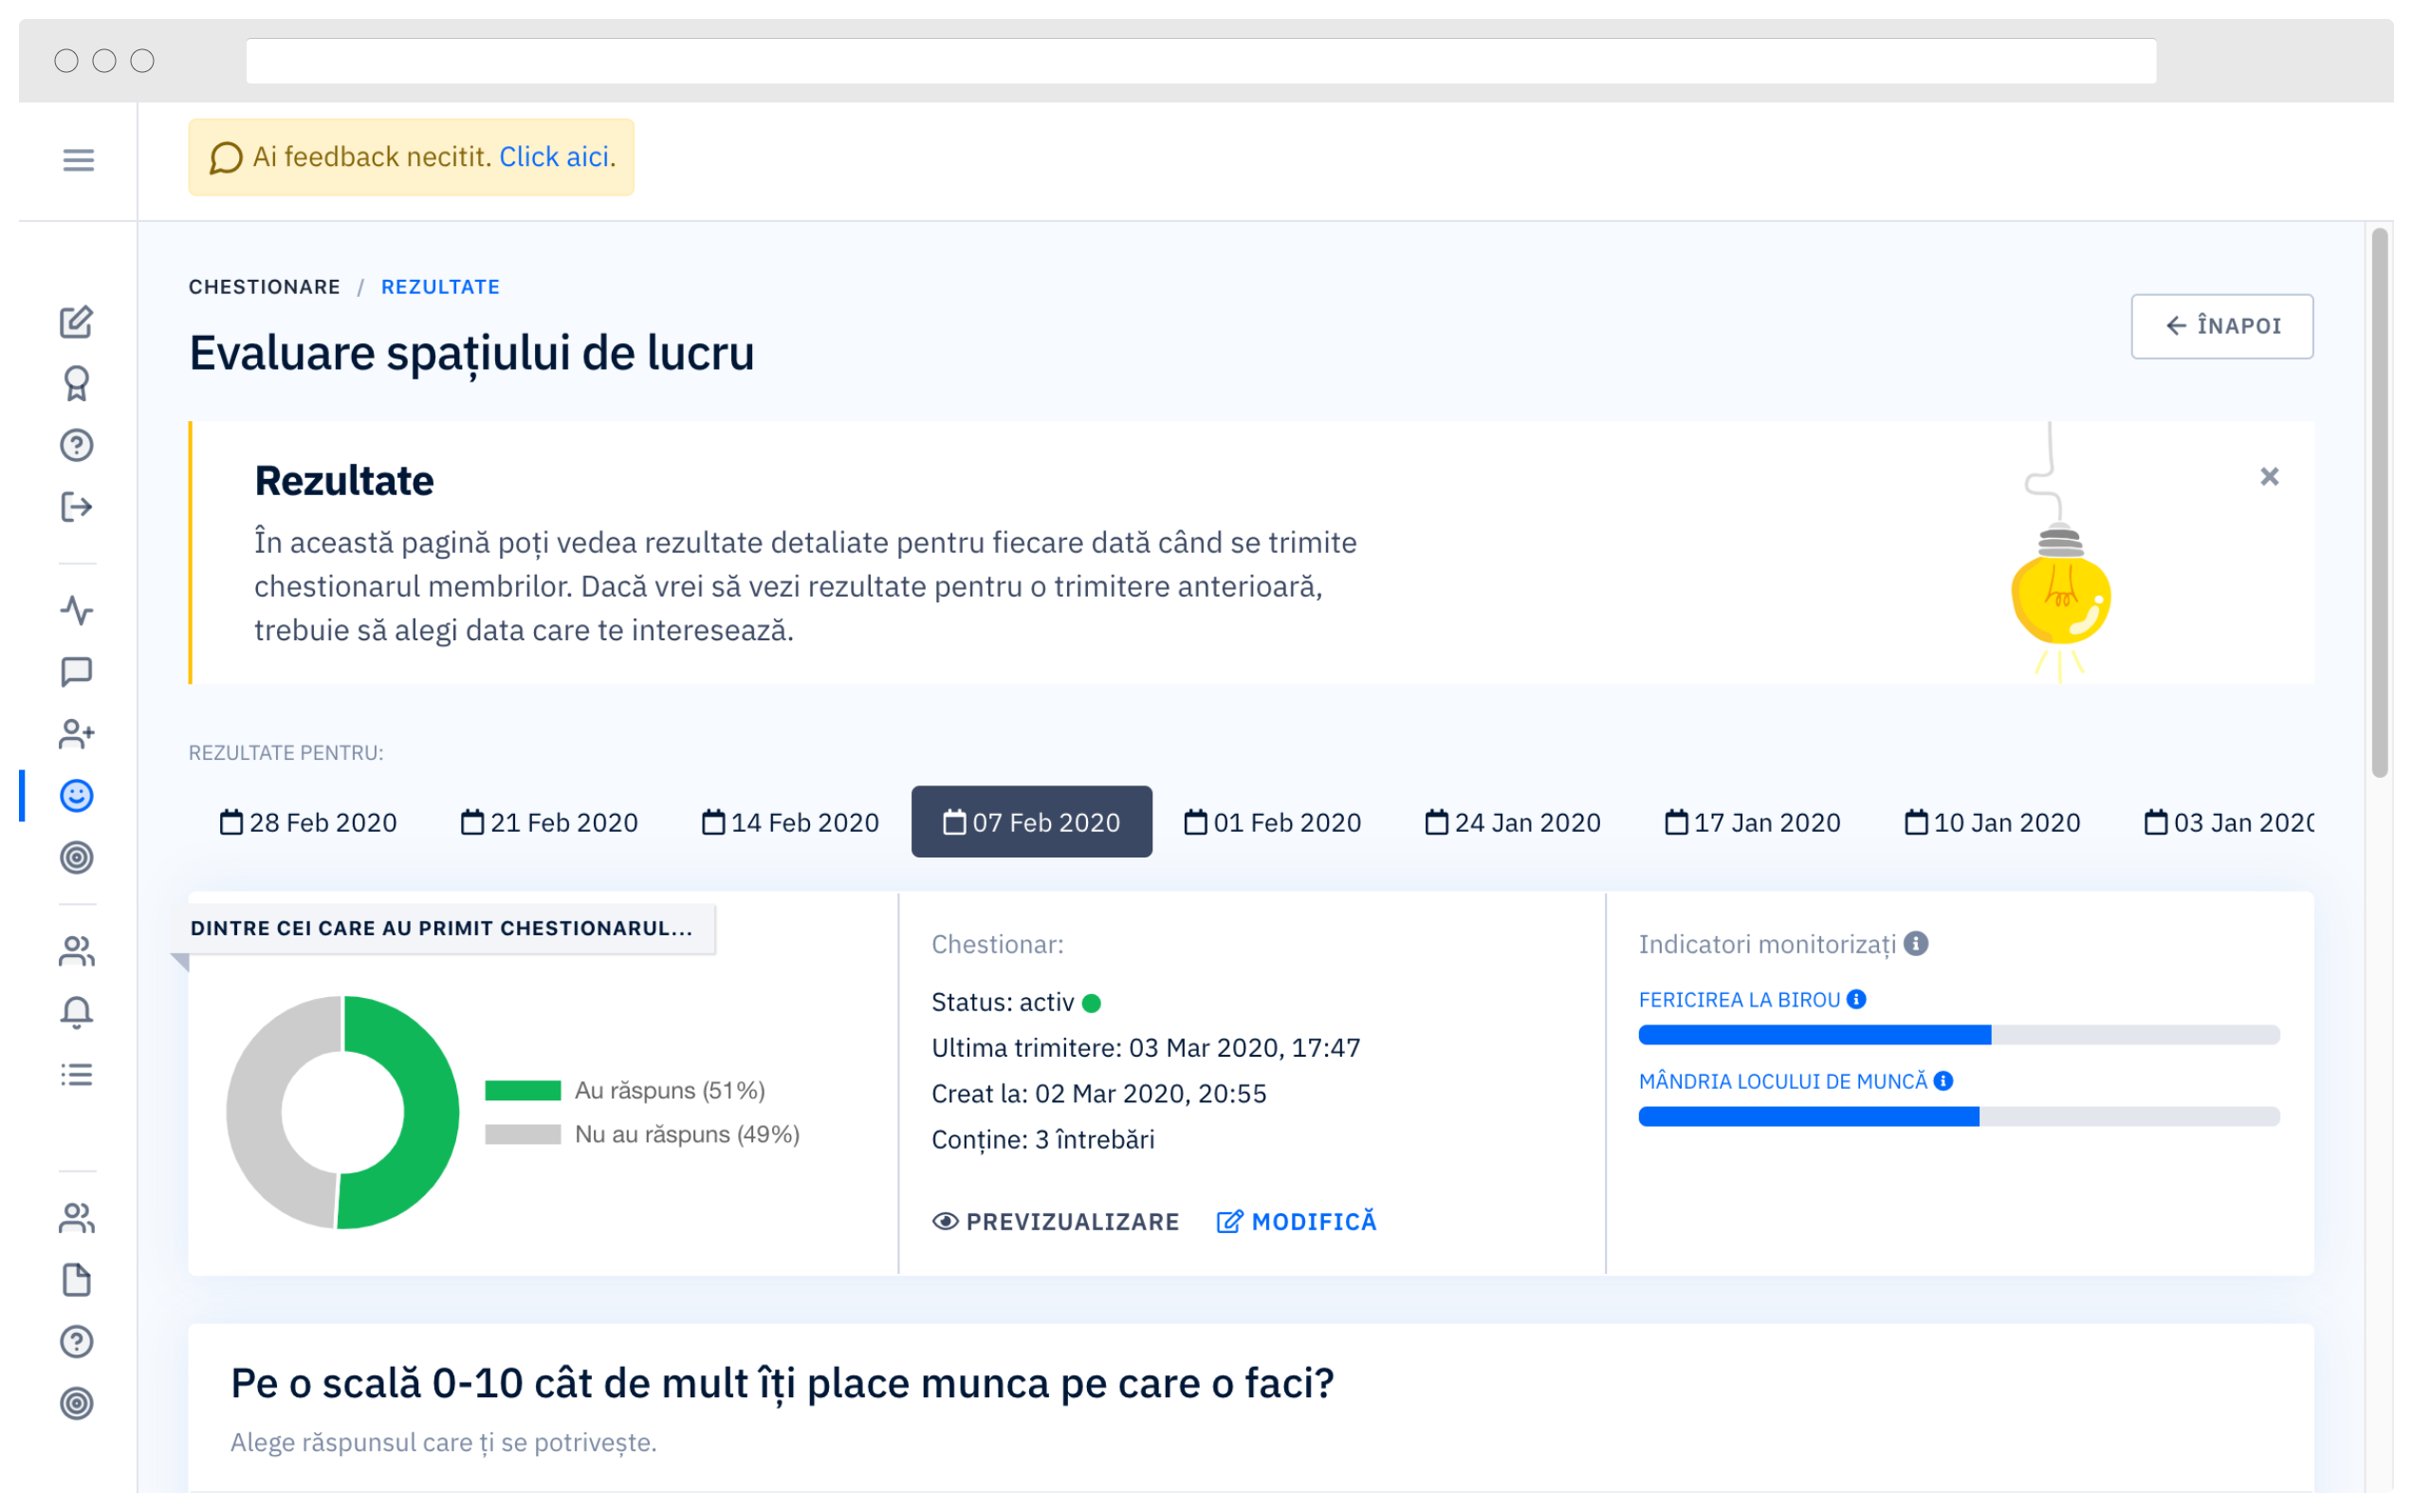Open the 'Click aici' feedback link
The image size is (2413, 1512).
click(555, 157)
